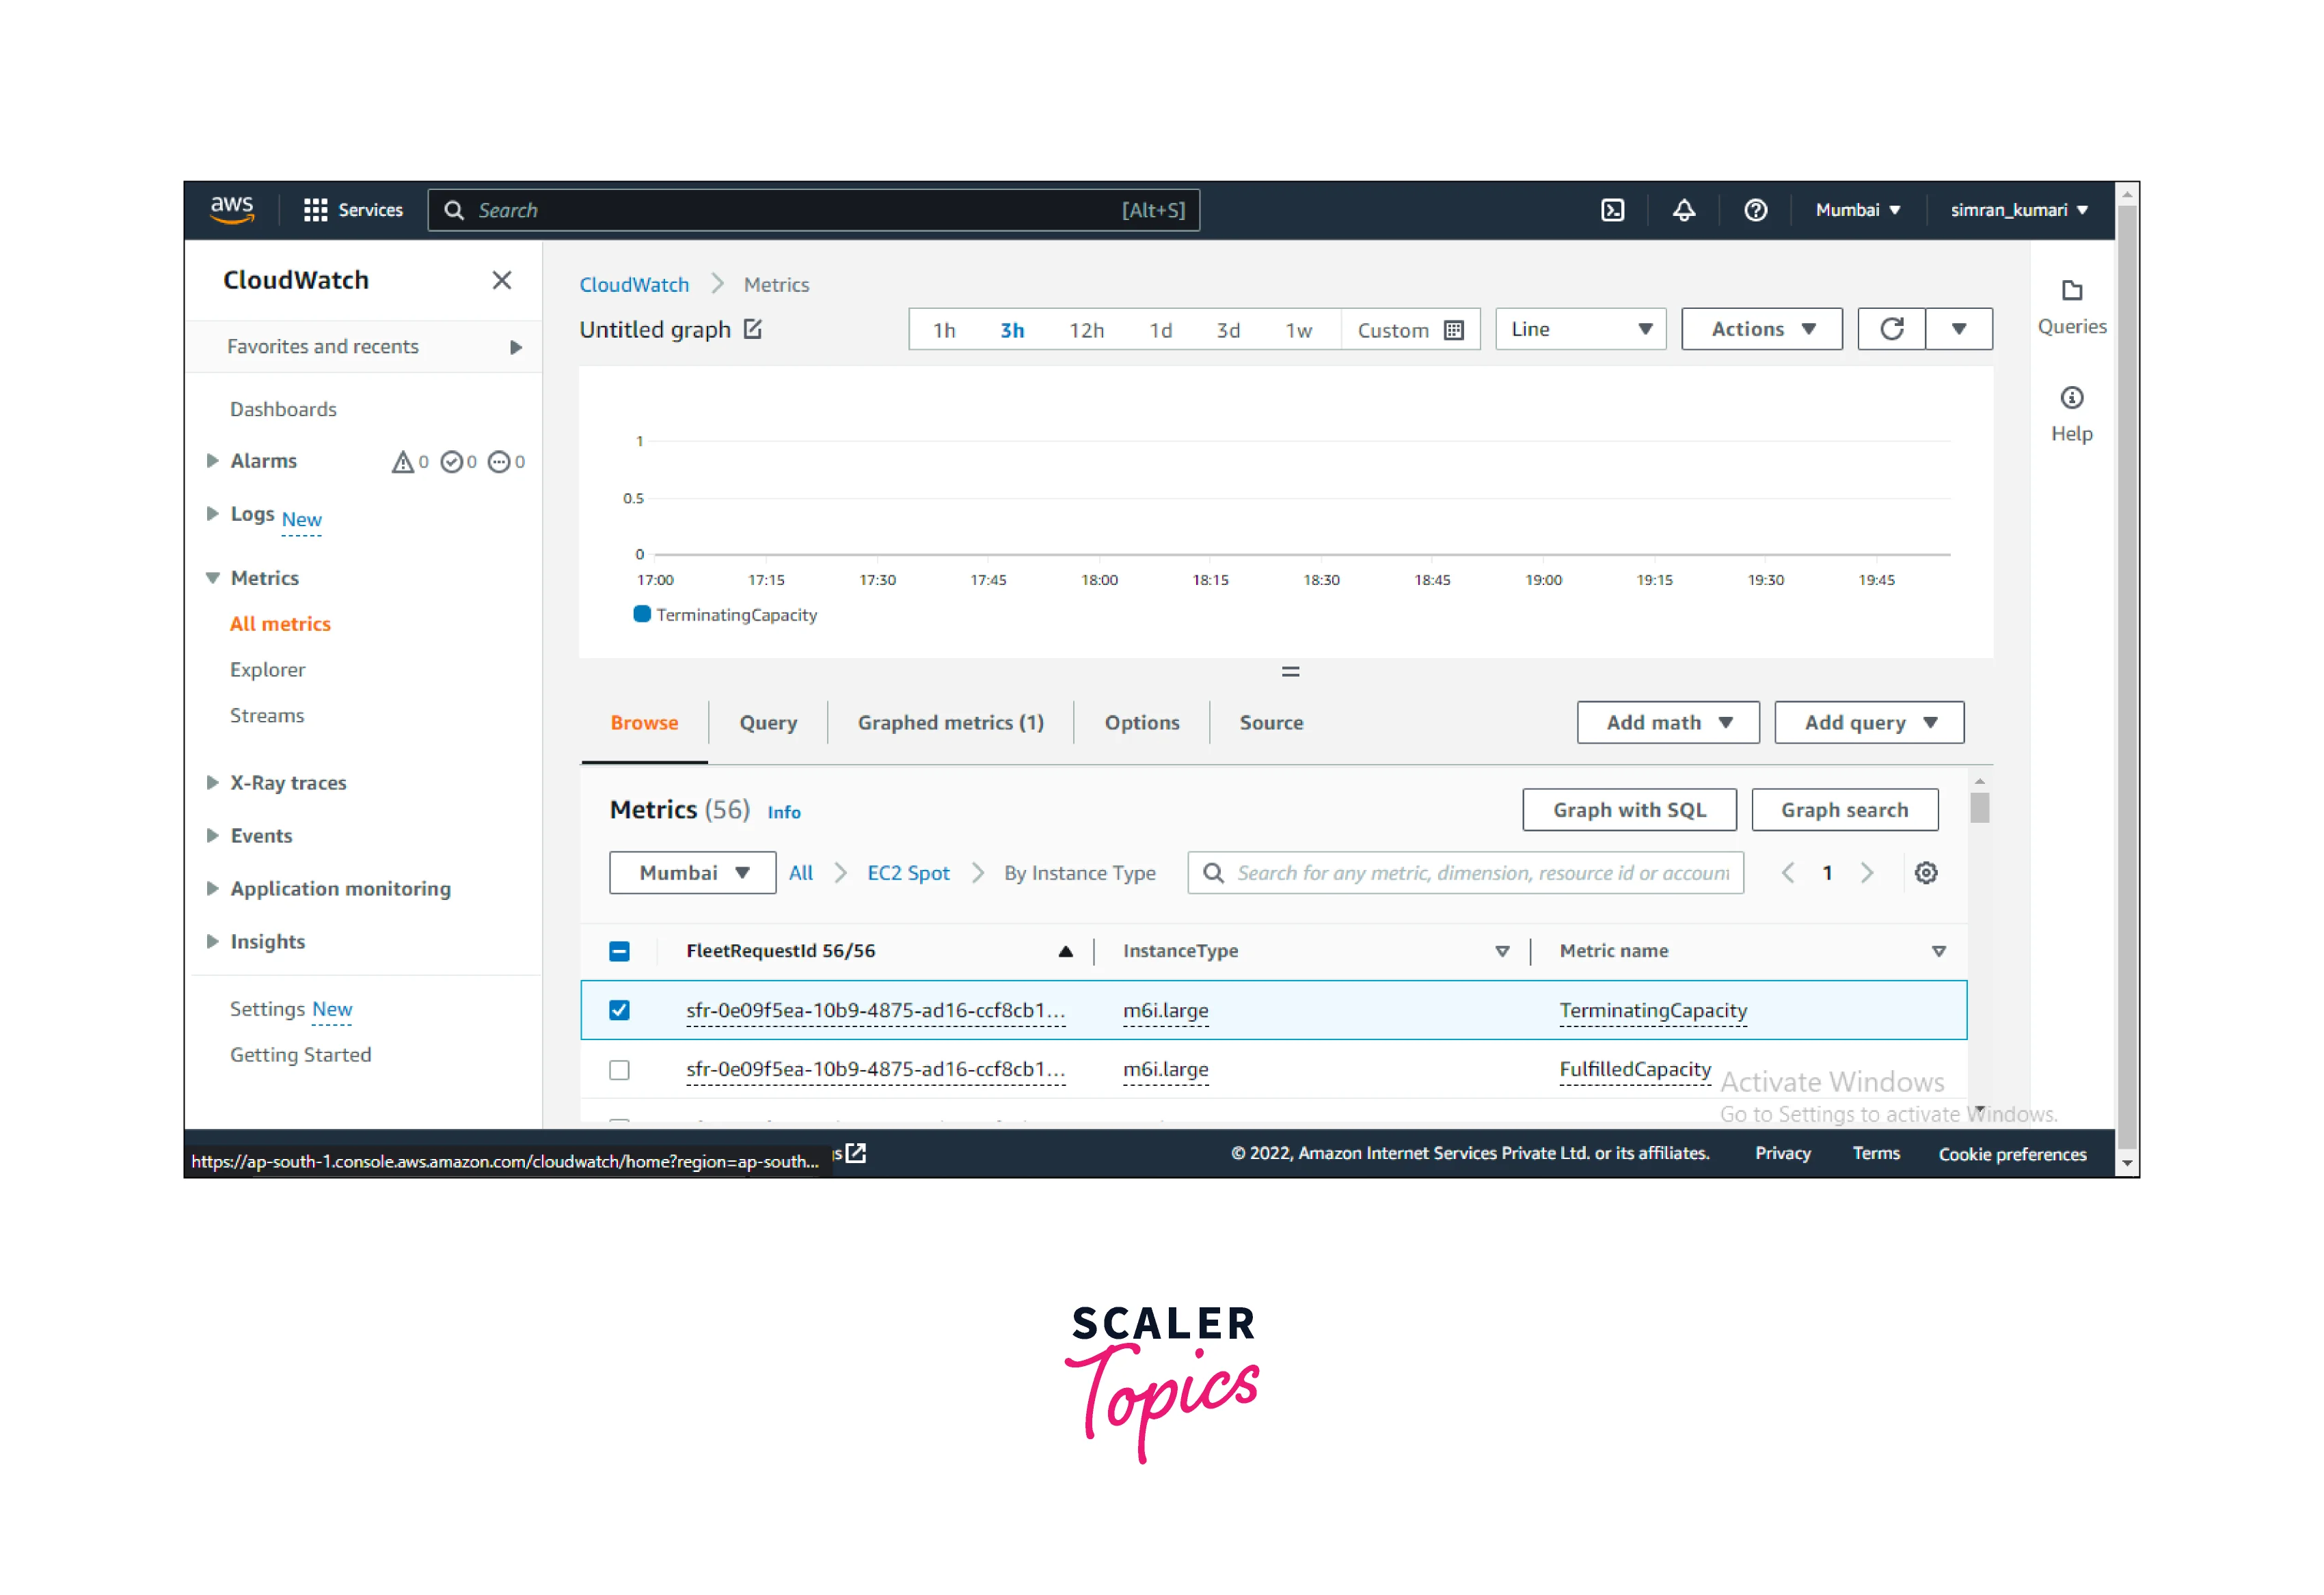Screen dimensions: 2324x1595
Task: Expand the Actions dropdown
Action: pyautogui.click(x=1761, y=329)
